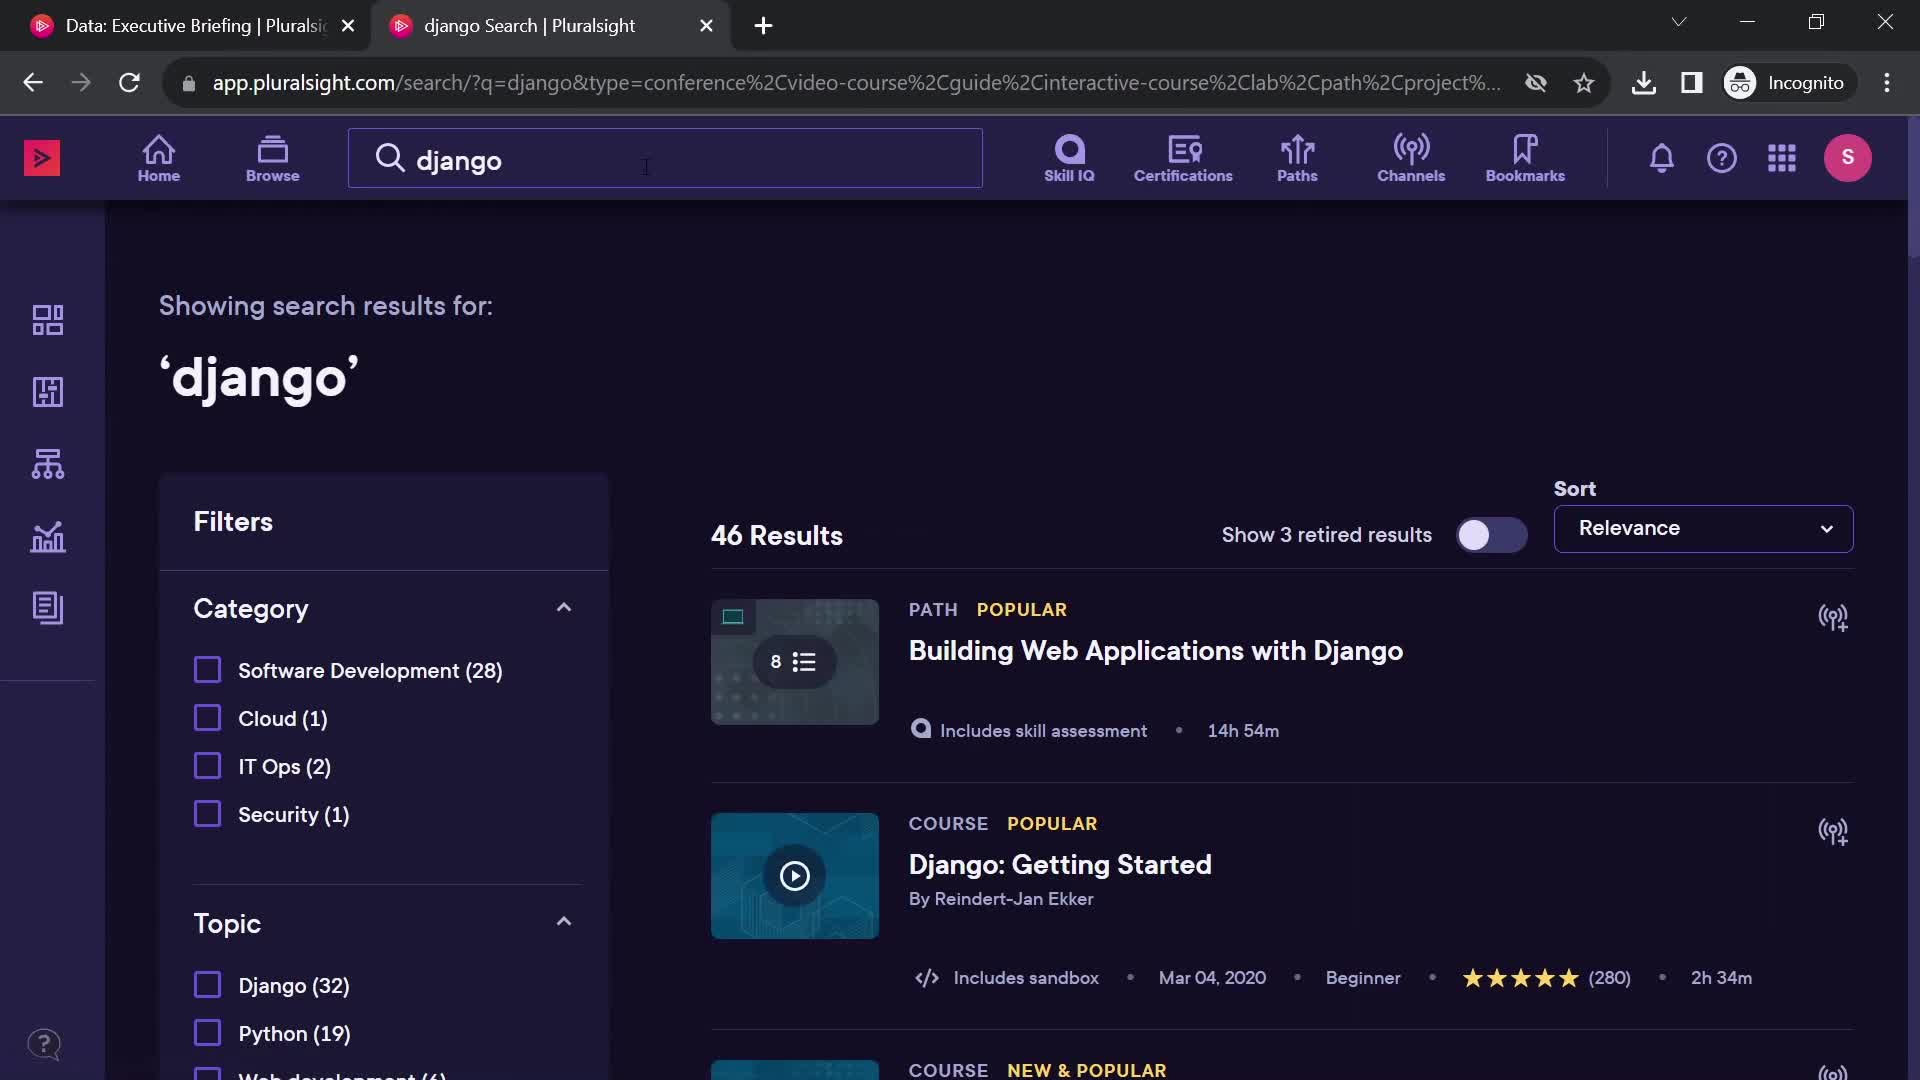Image resolution: width=1920 pixels, height=1080 pixels.
Task: Open the Certifications page
Action: pos(1183,158)
